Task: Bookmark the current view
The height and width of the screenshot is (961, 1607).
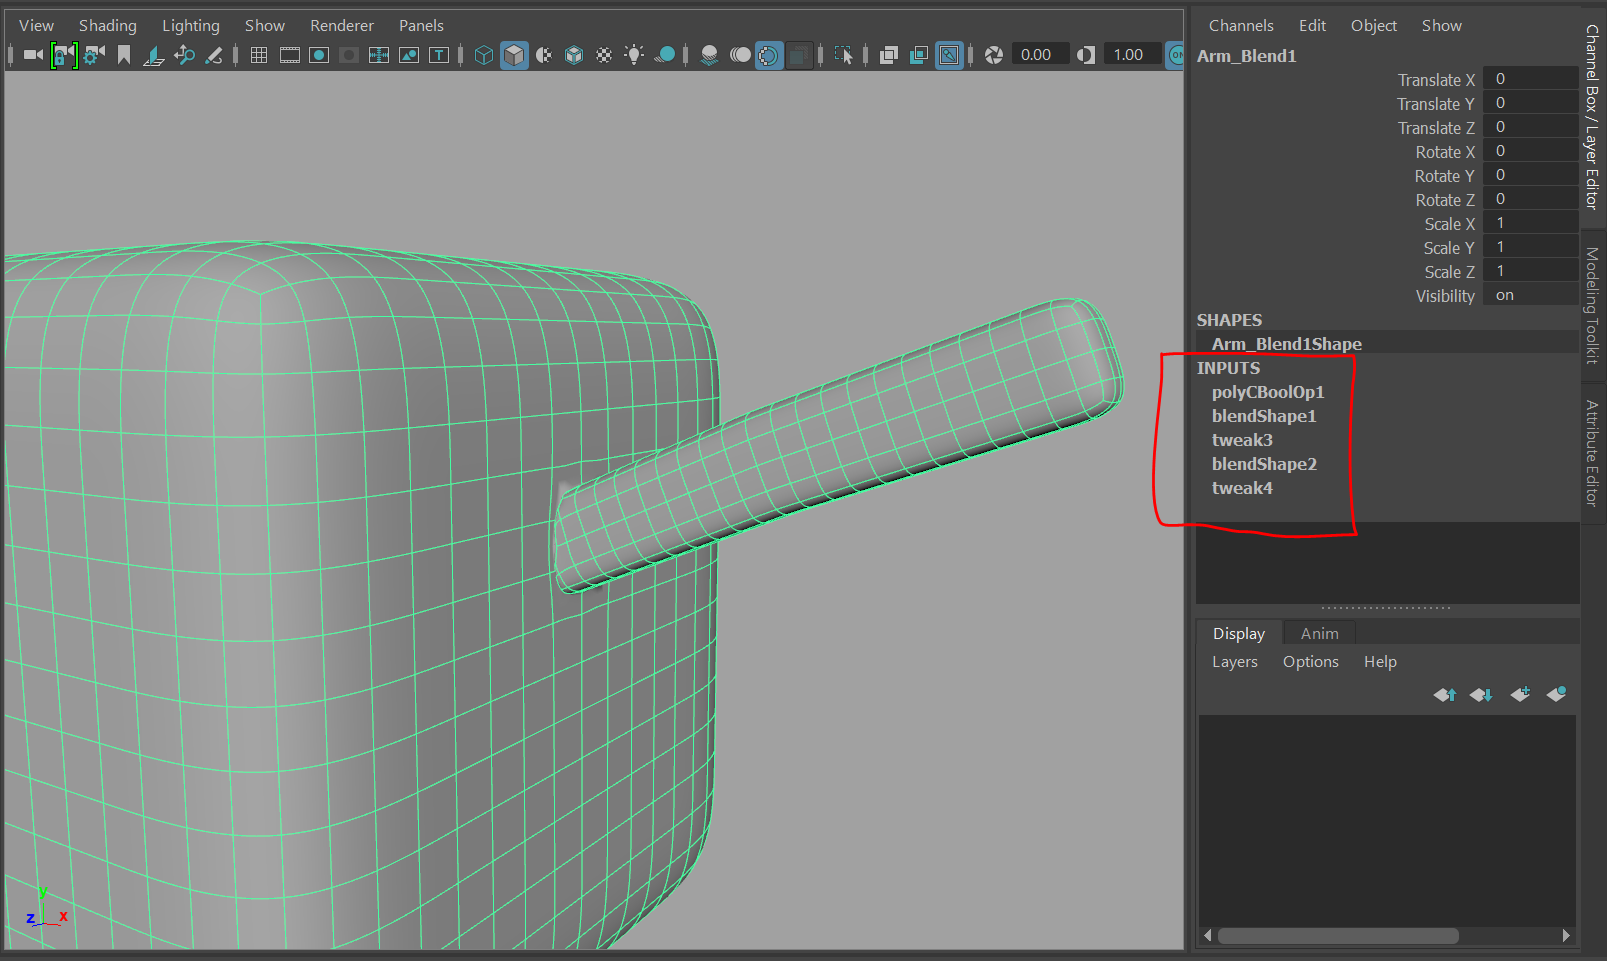Action: point(123,55)
